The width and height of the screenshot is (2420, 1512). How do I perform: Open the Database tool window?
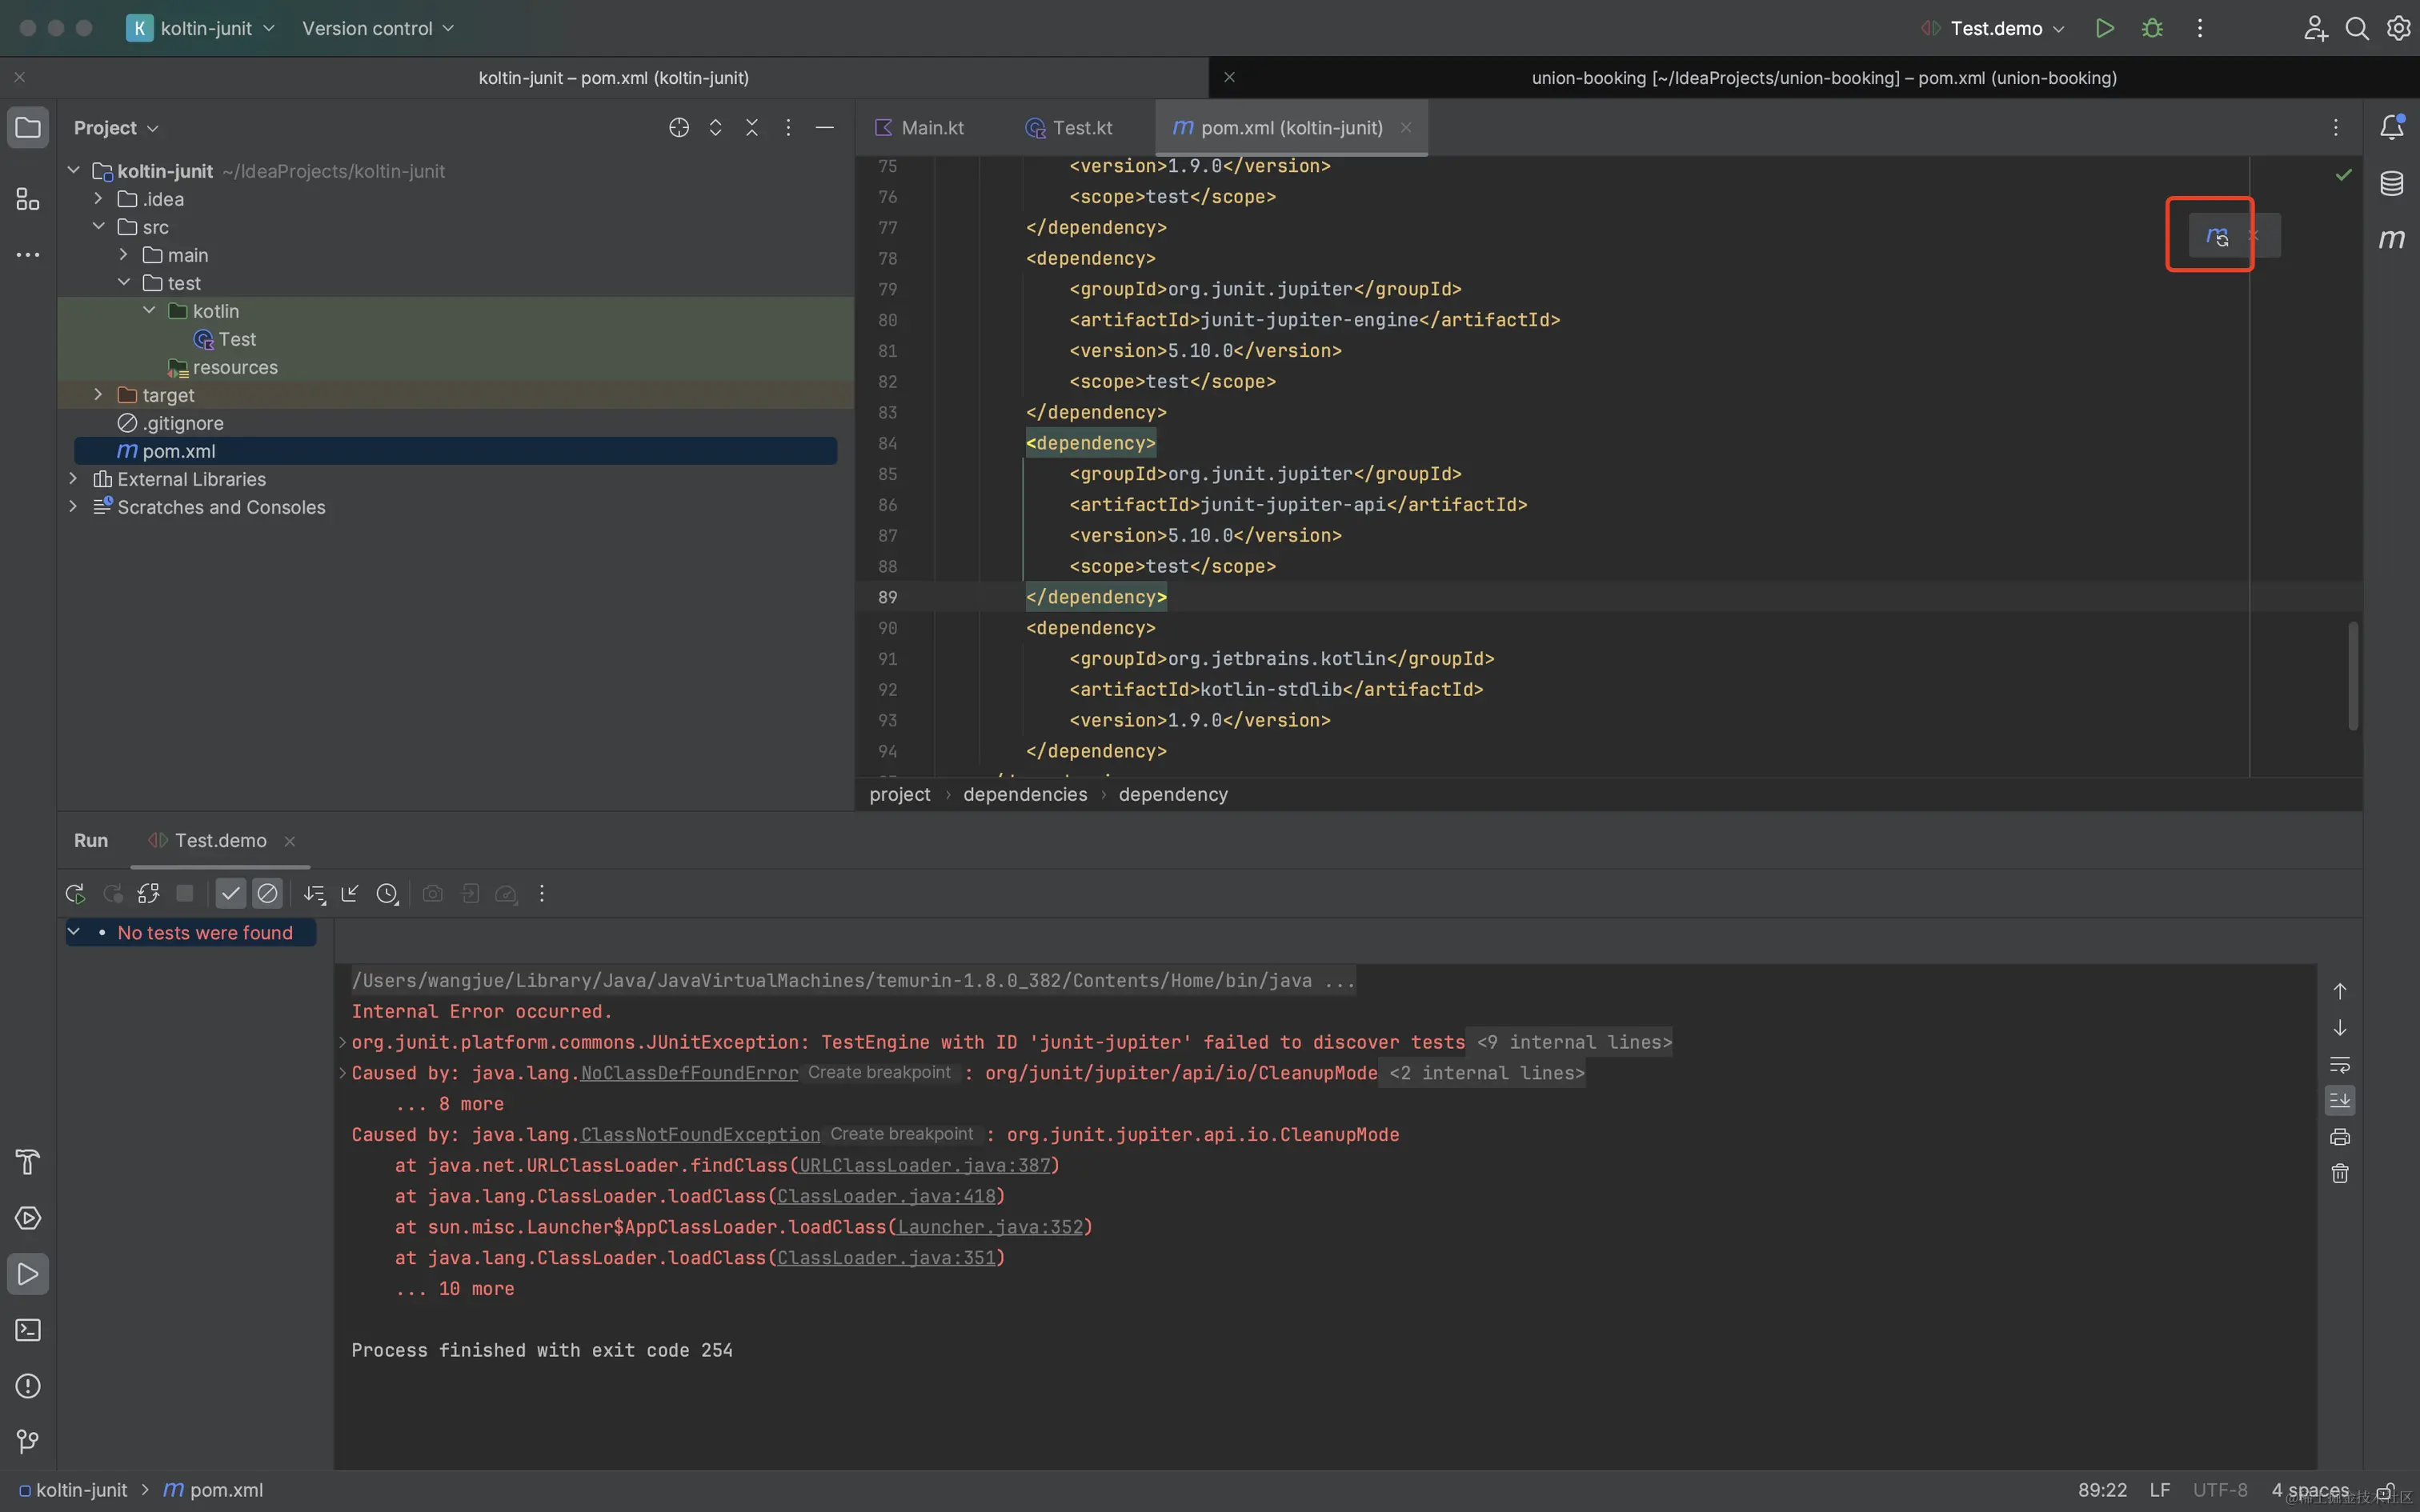(x=2392, y=183)
